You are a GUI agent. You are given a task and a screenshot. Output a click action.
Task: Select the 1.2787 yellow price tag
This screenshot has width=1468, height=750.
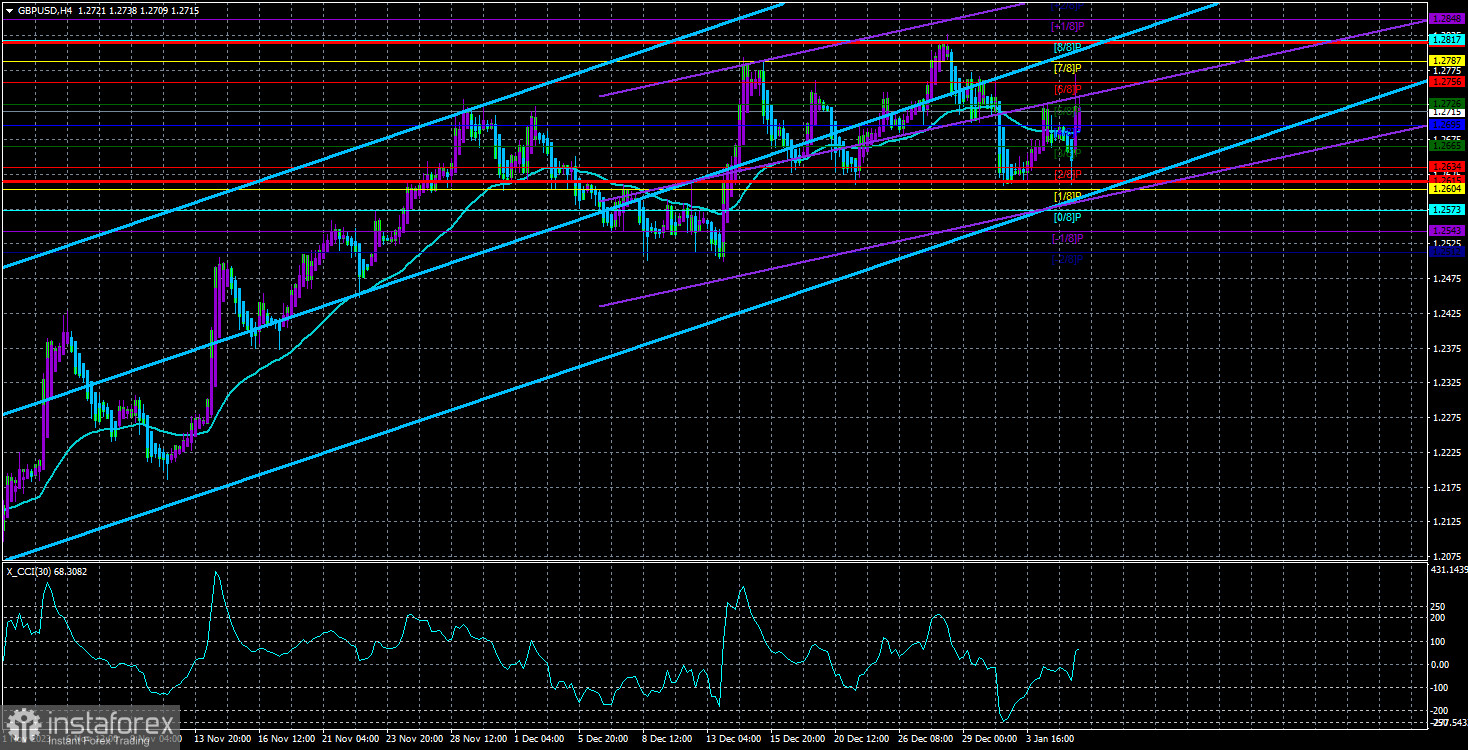tap(1447, 61)
